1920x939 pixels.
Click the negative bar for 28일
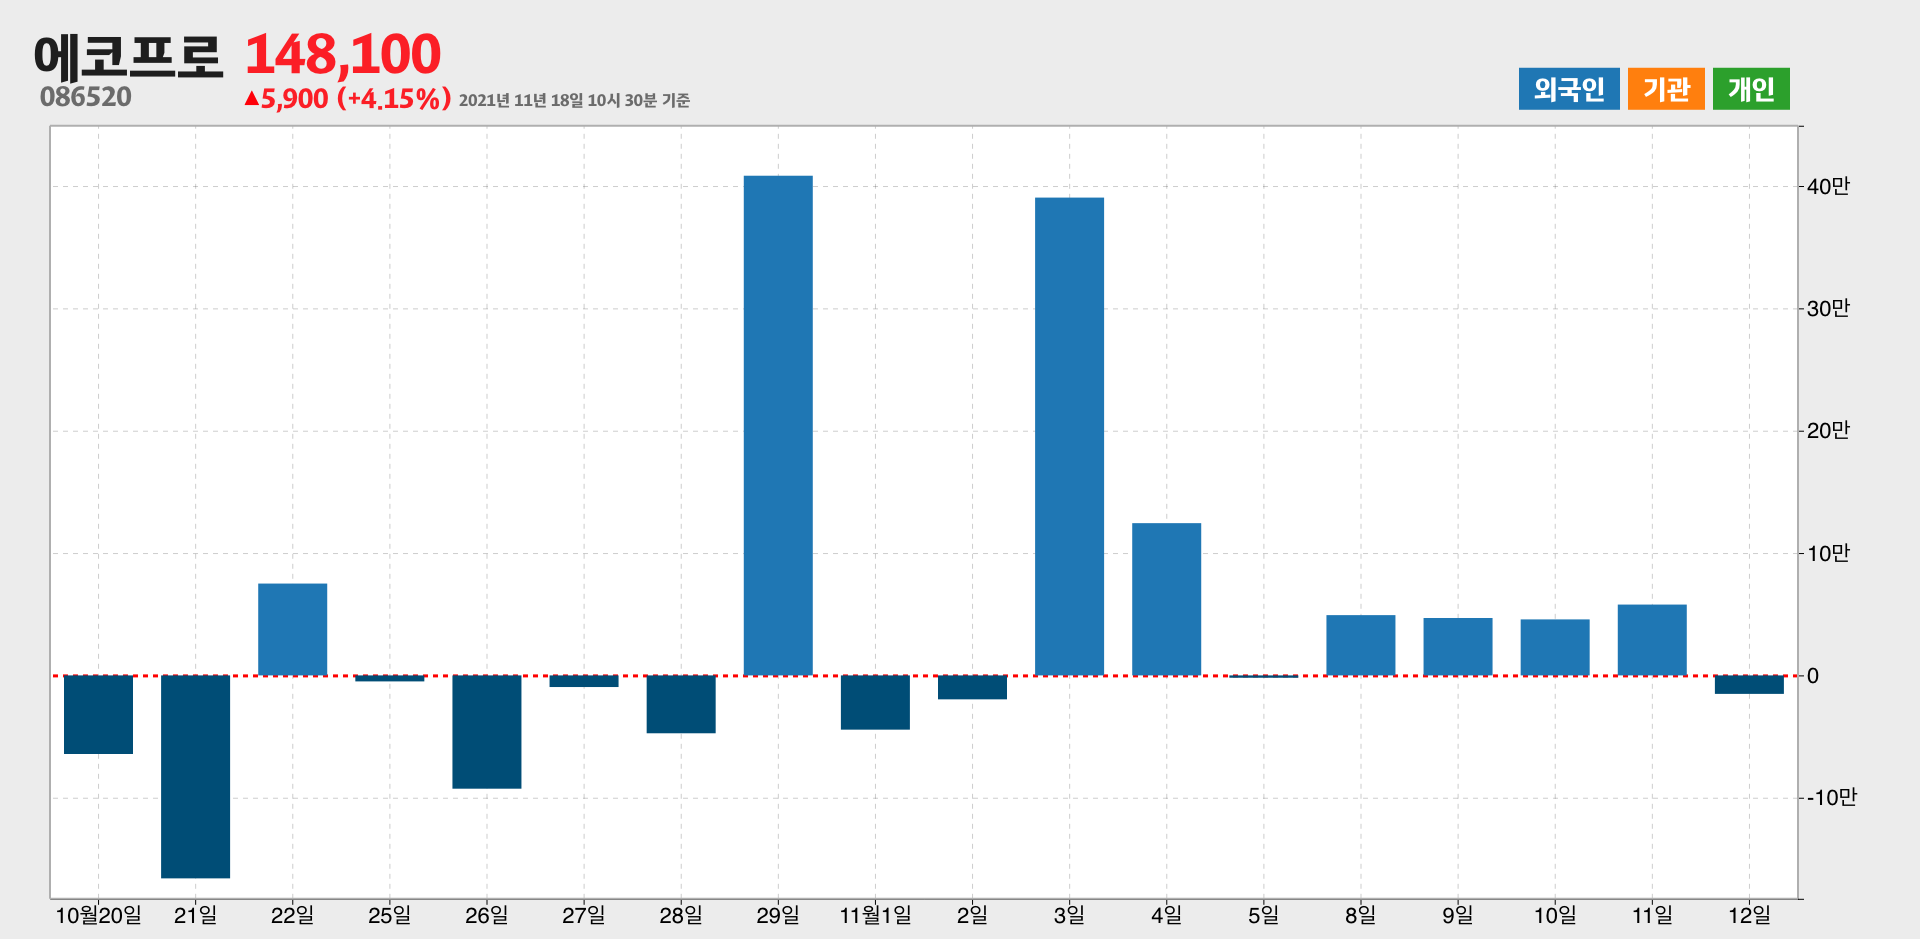tap(681, 704)
